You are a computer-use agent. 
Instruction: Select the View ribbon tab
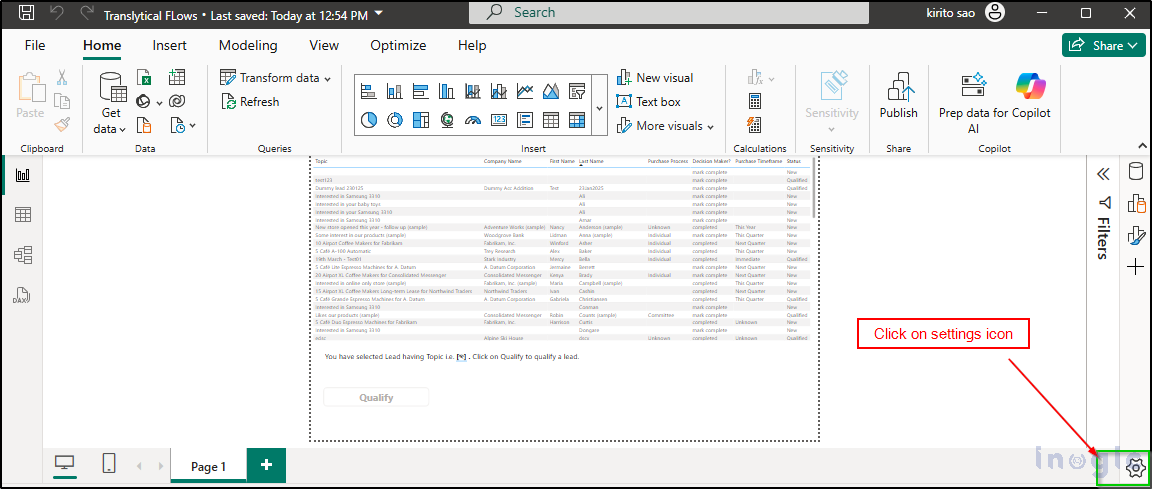click(324, 46)
